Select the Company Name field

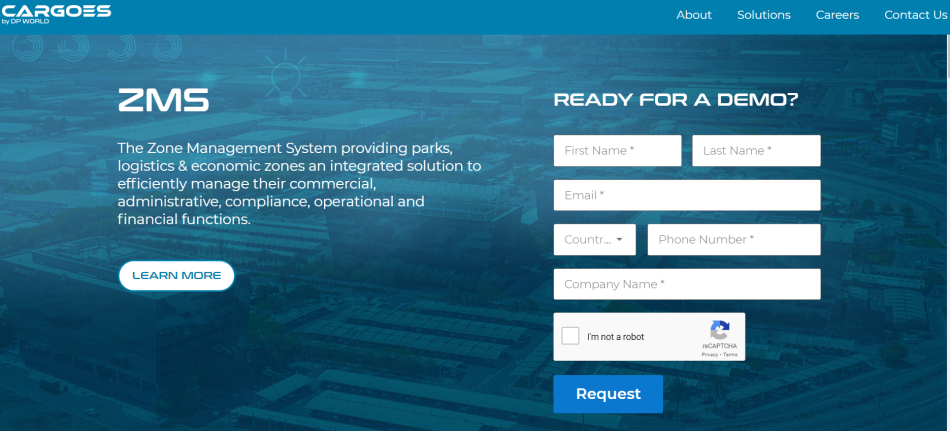pos(687,284)
